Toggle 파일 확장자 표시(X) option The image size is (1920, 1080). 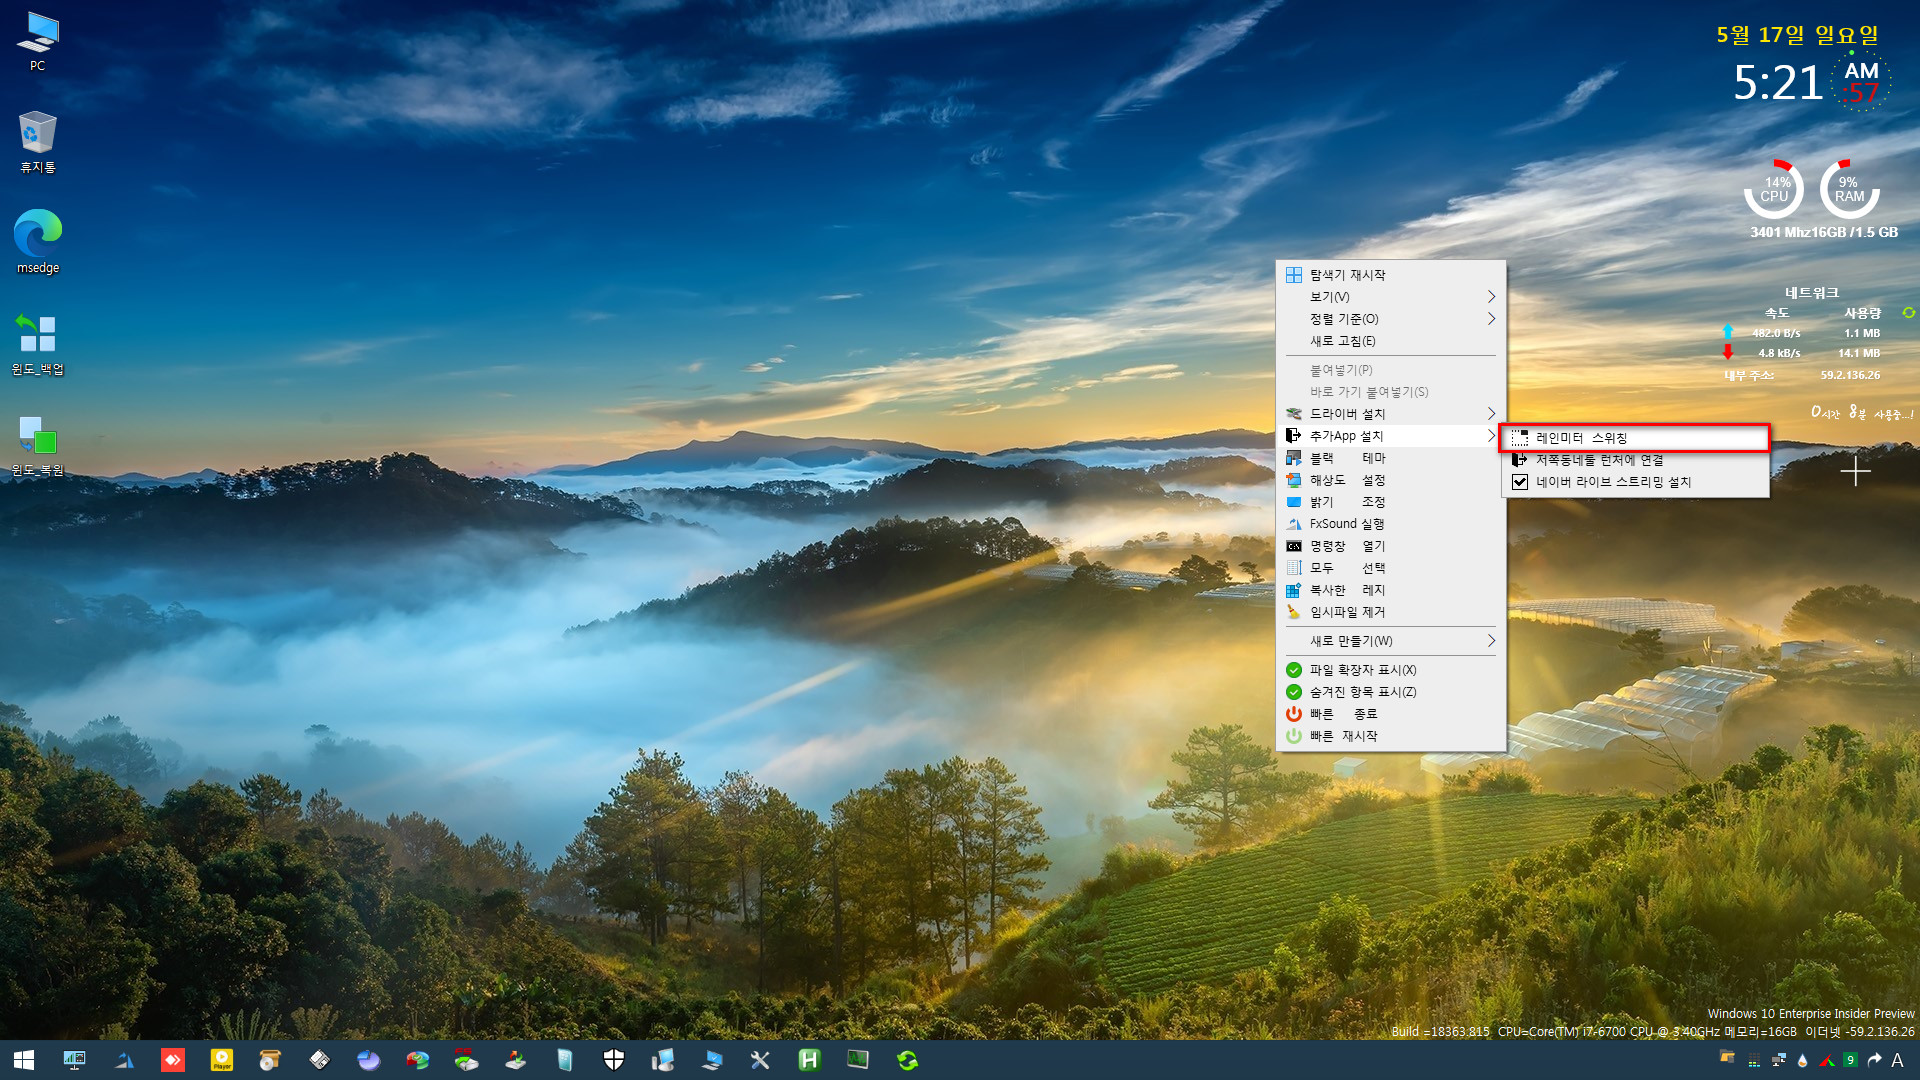pyautogui.click(x=1390, y=670)
